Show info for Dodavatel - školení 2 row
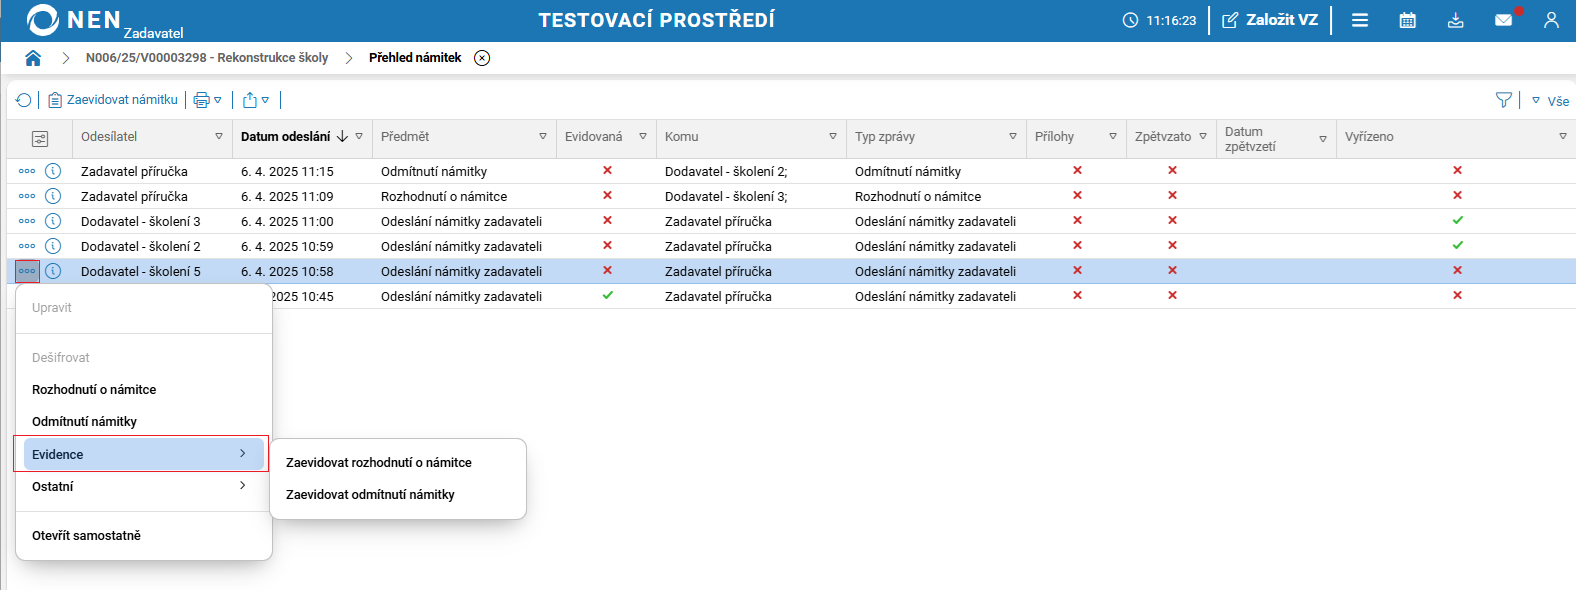Image resolution: width=1576 pixels, height=590 pixels. point(53,246)
